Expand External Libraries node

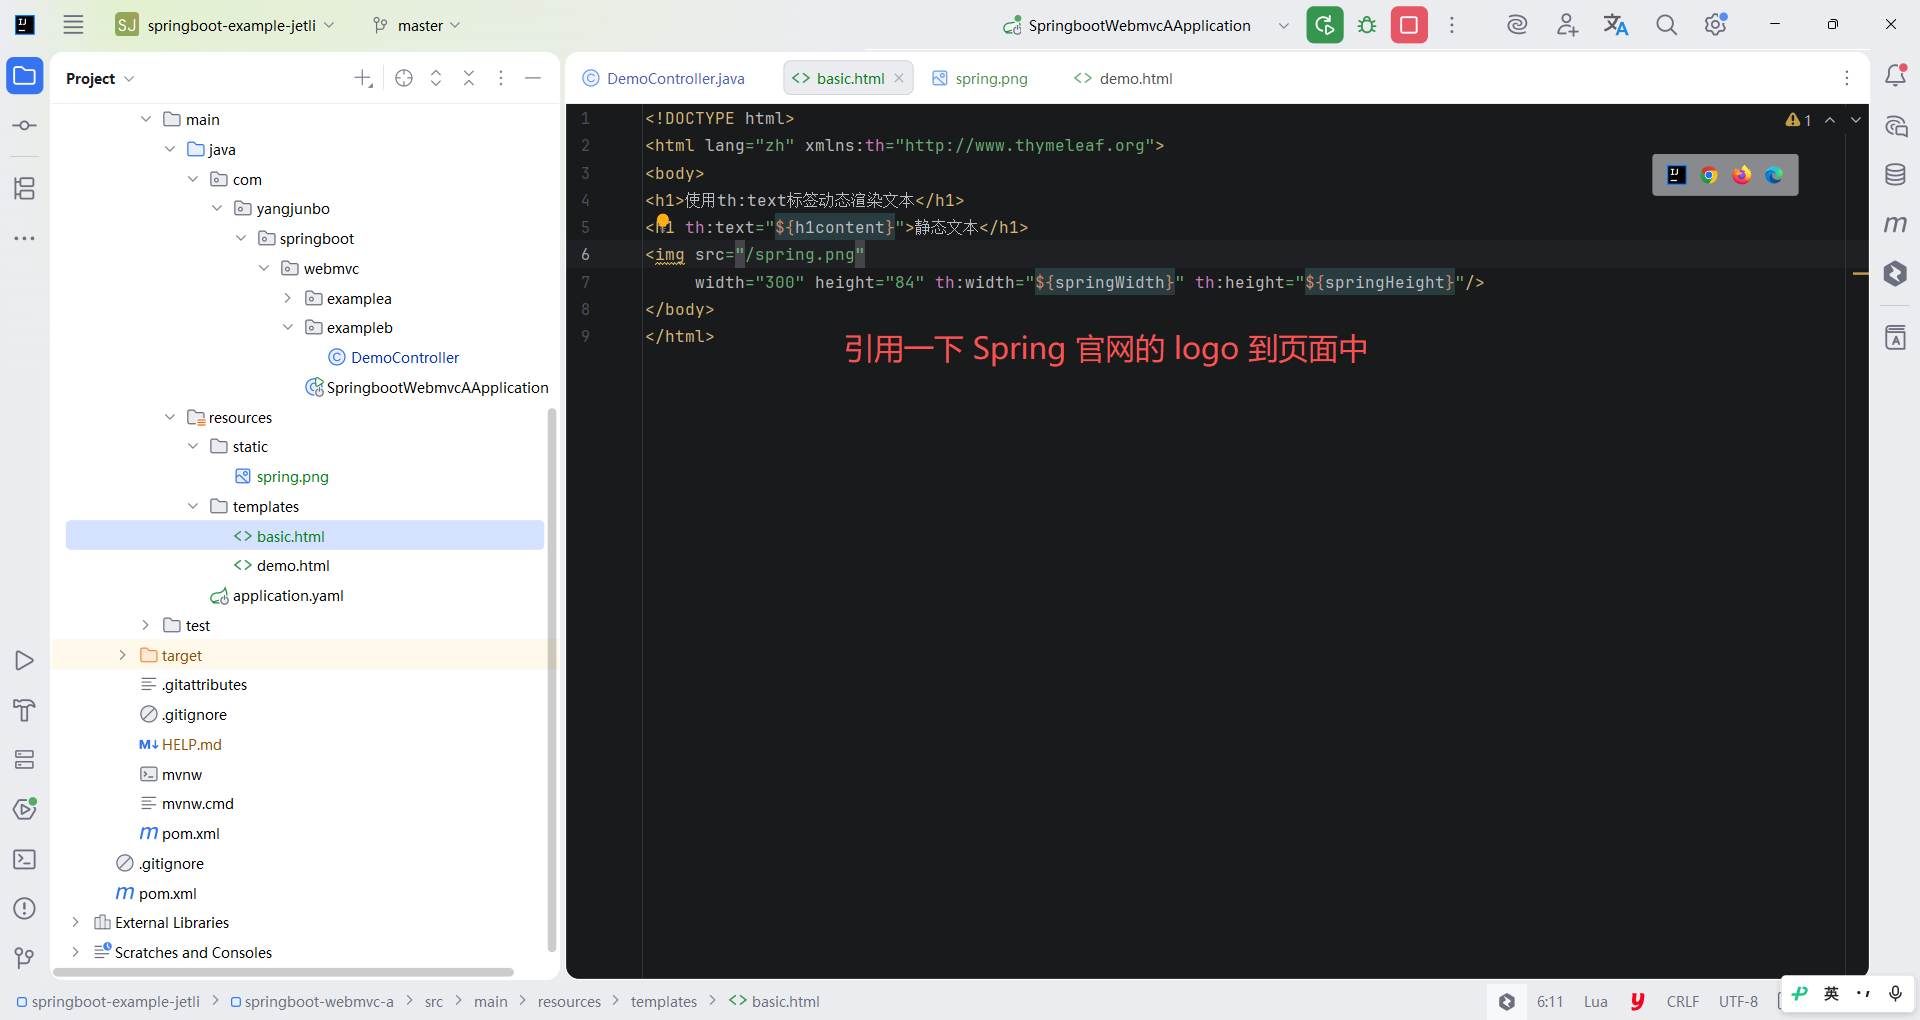pos(75,922)
